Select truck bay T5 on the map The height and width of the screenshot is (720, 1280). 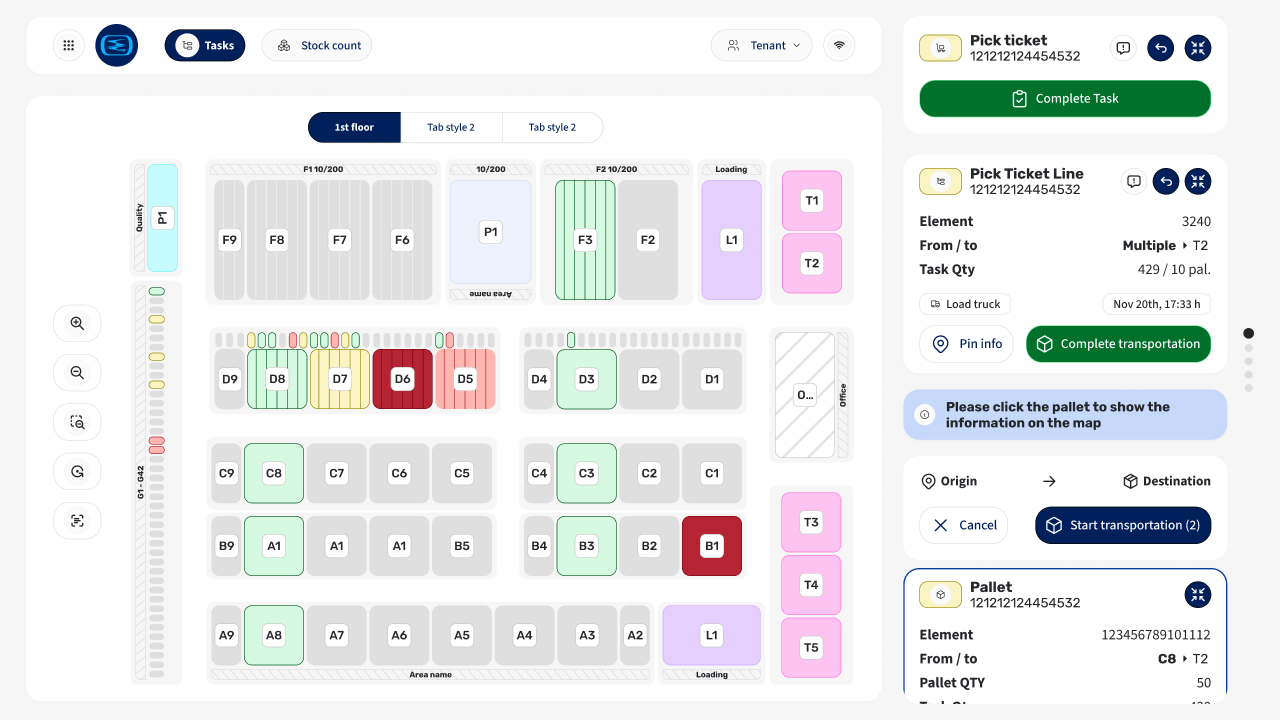[811, 648]
